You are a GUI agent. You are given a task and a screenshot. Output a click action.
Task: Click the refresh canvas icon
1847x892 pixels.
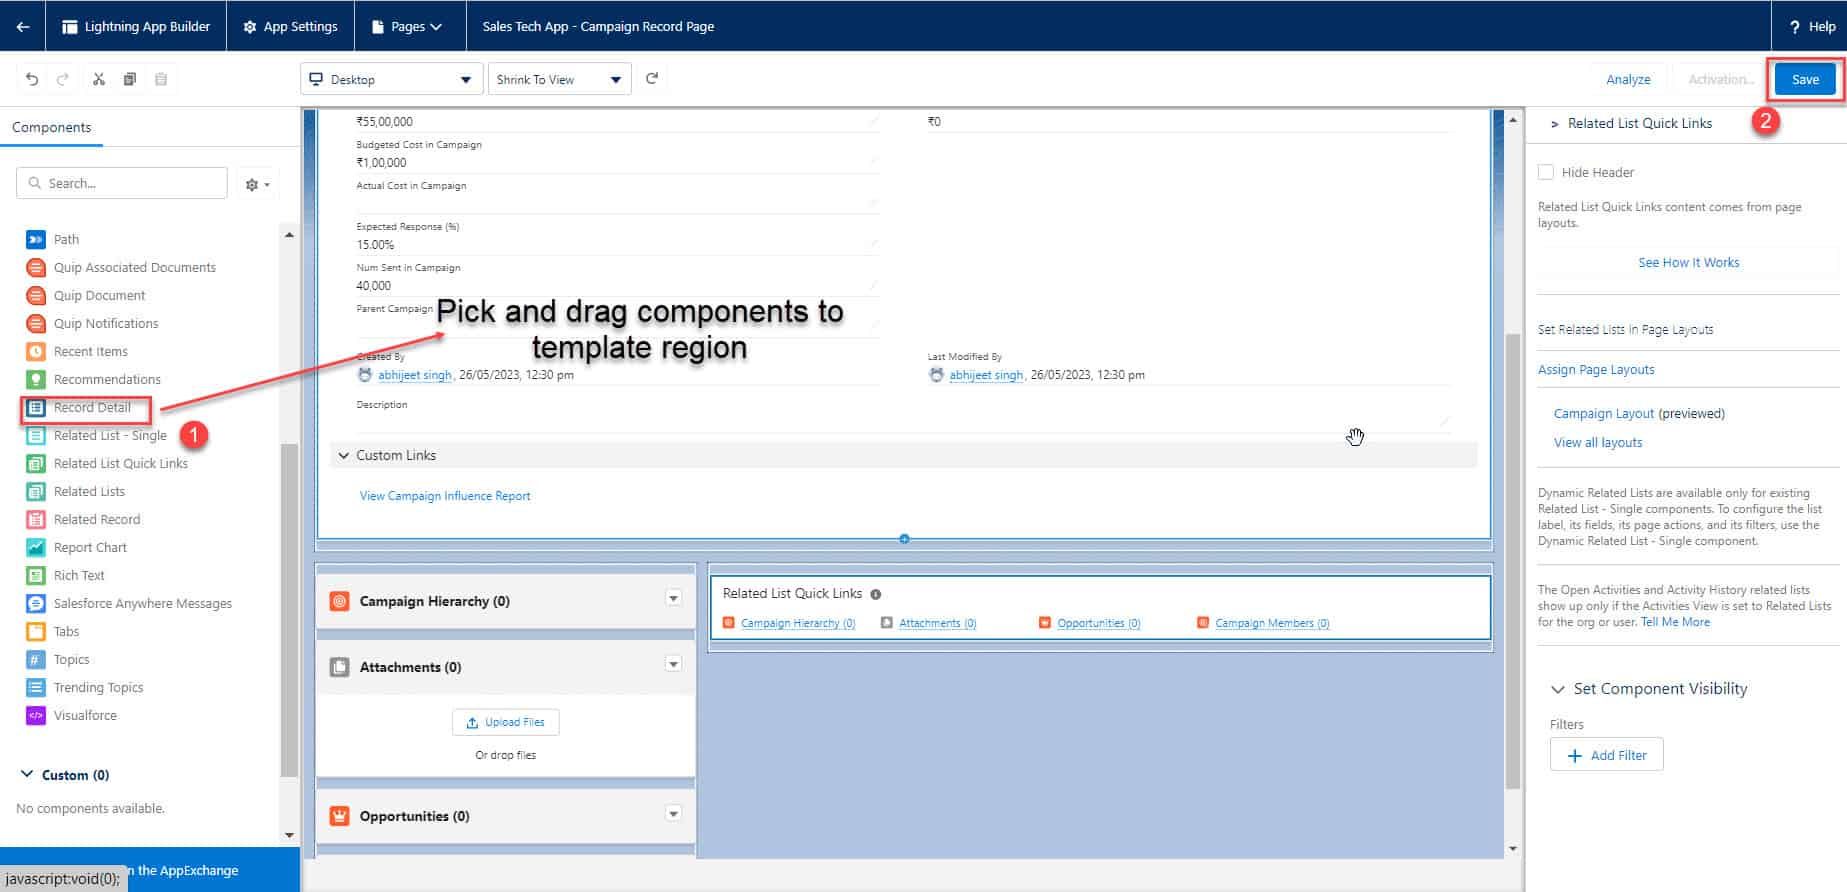652,78
